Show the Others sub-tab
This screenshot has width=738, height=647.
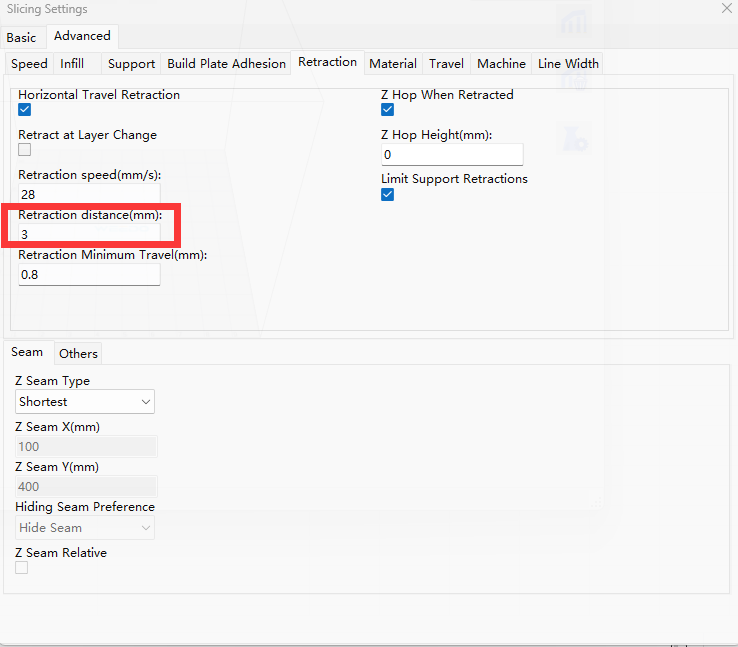click(x=78, y=354)
